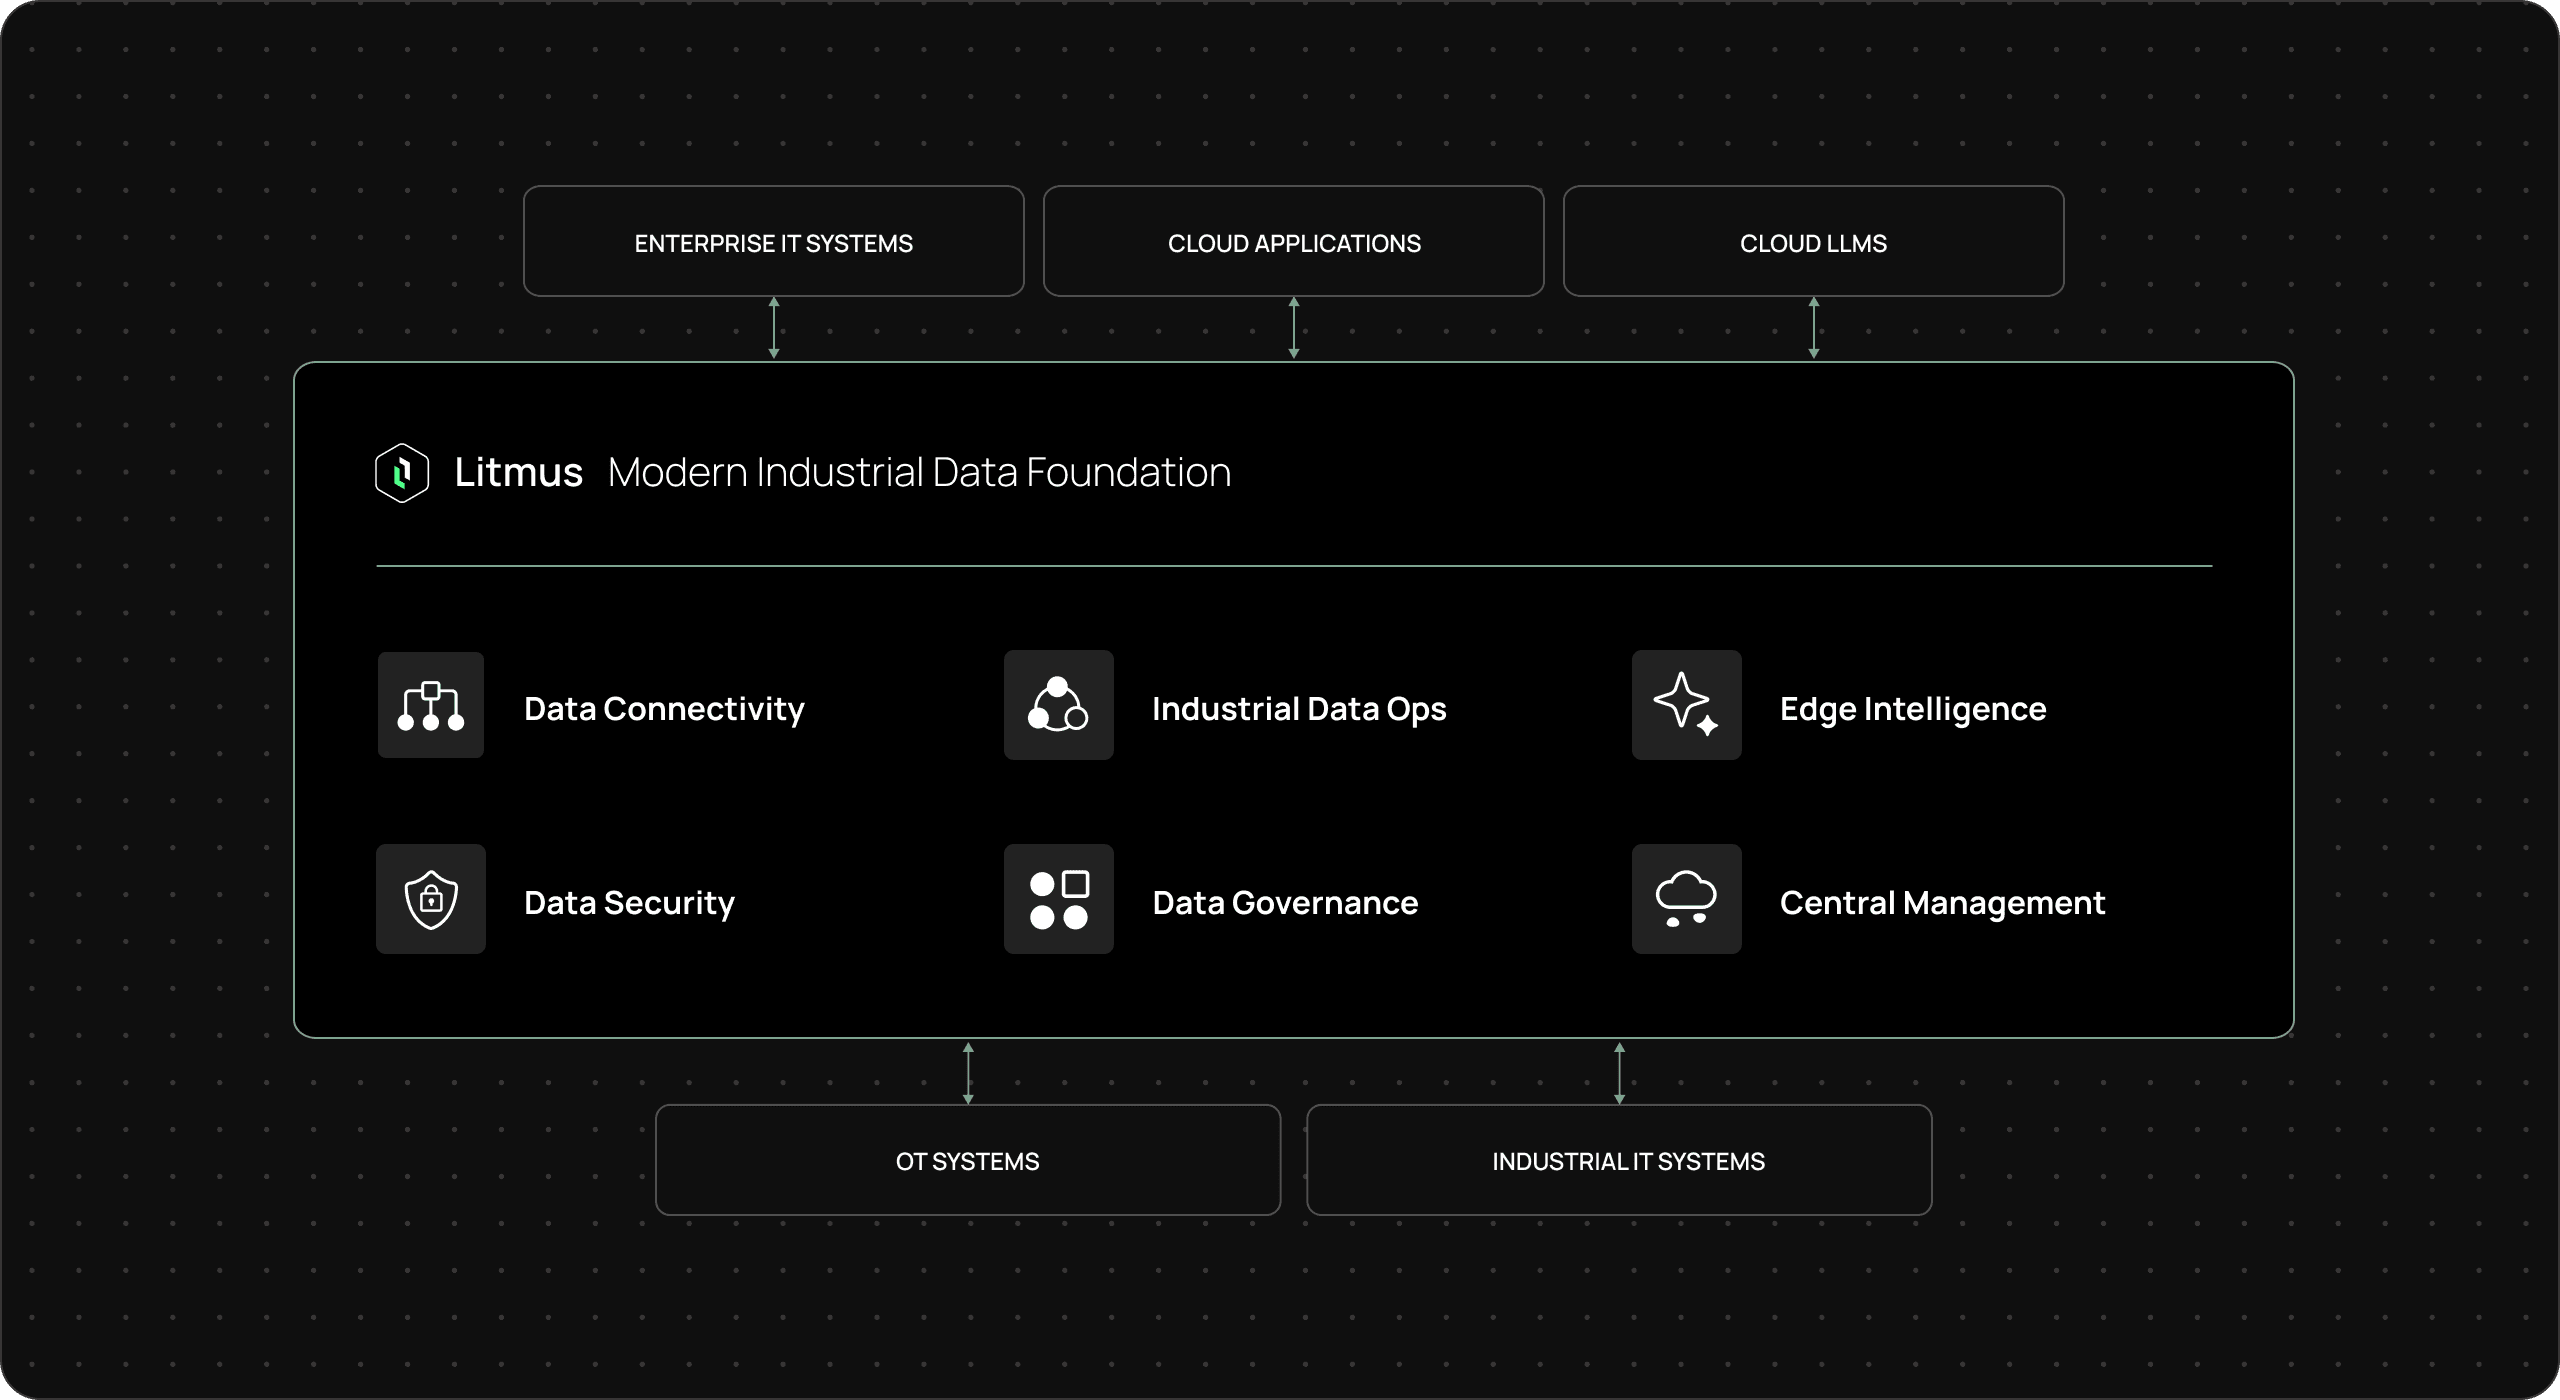Click the Edge Intelligence sparkle icon
This screenshot has height=1400, width=2560.
[1686, 706]
